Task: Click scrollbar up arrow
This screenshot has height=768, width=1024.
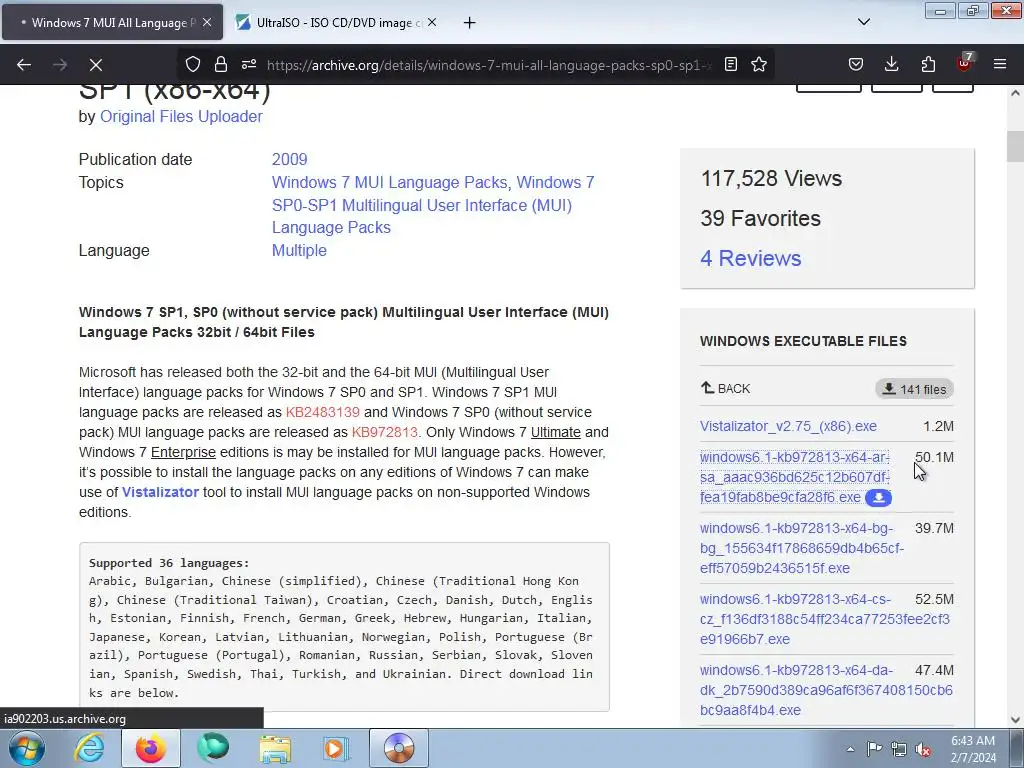Action: pos(1015,93)
